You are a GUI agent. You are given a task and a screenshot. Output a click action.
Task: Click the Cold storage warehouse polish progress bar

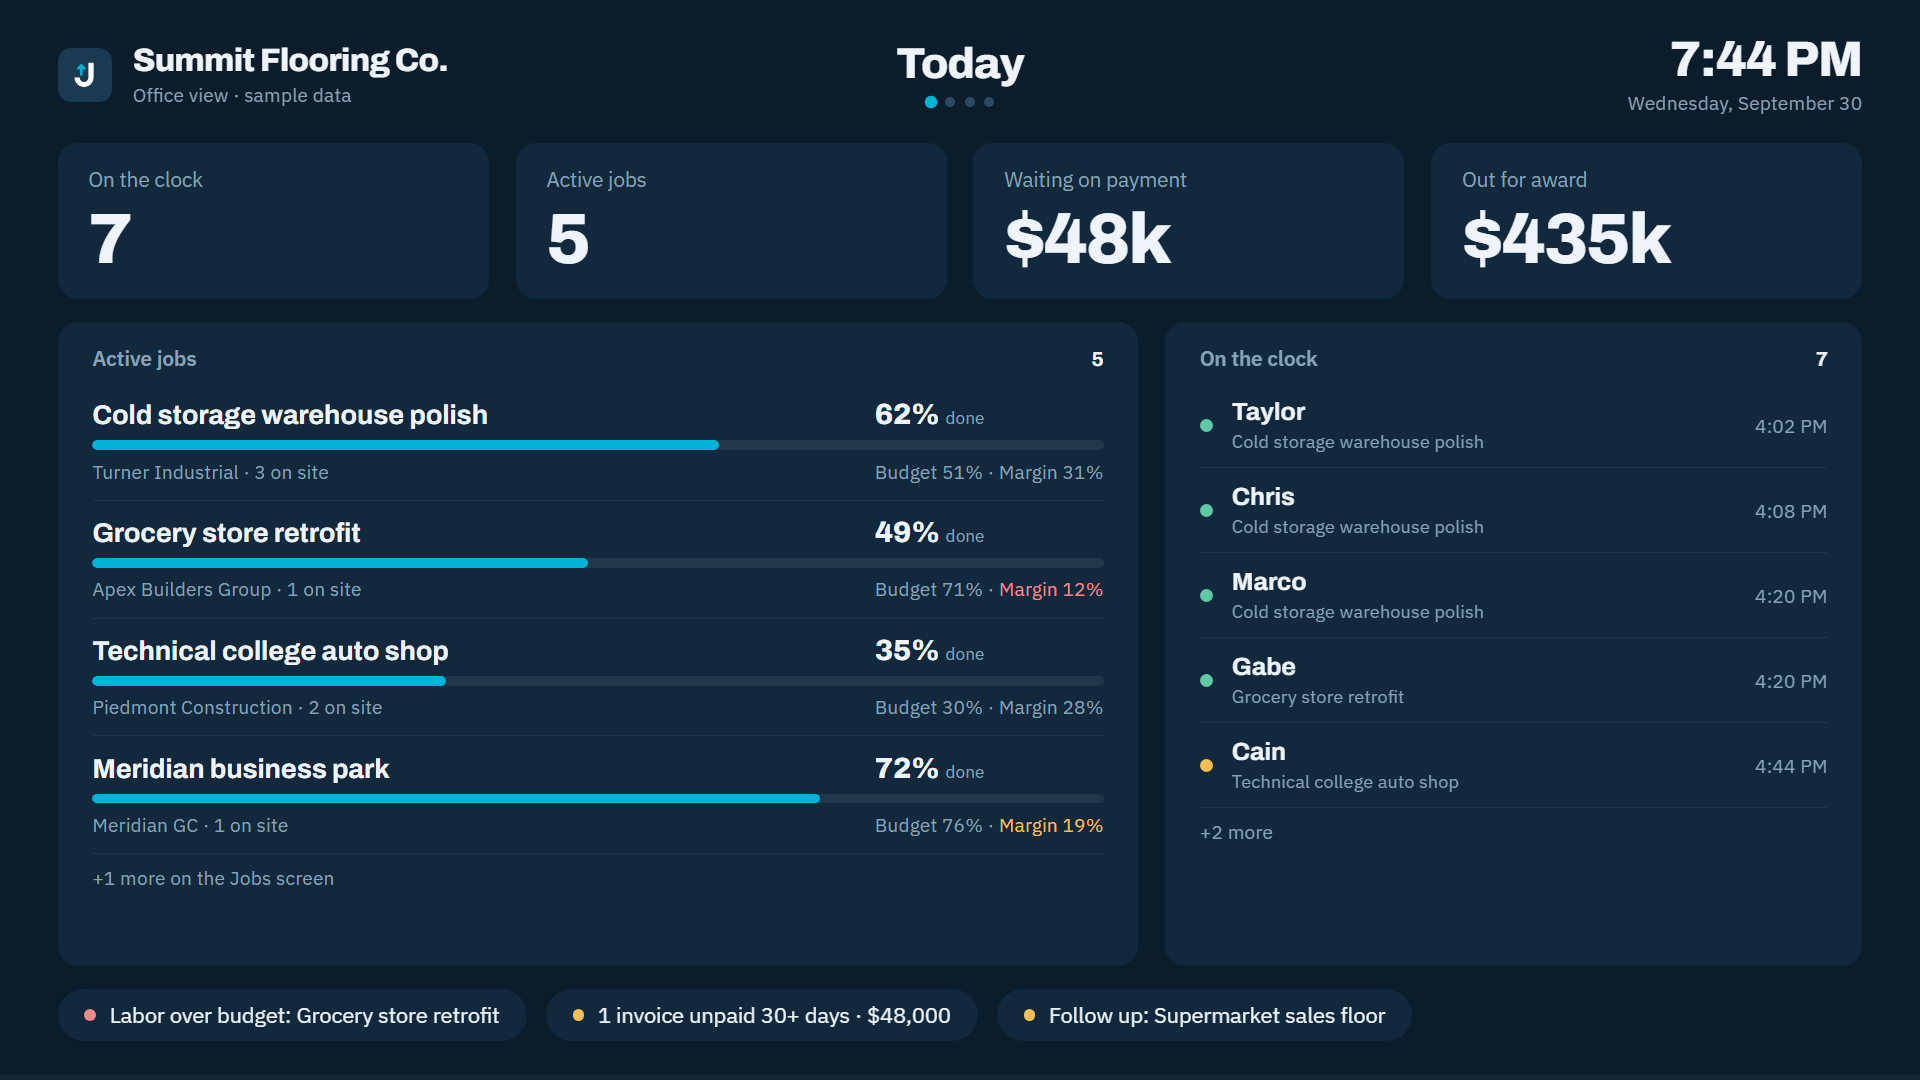598,445
